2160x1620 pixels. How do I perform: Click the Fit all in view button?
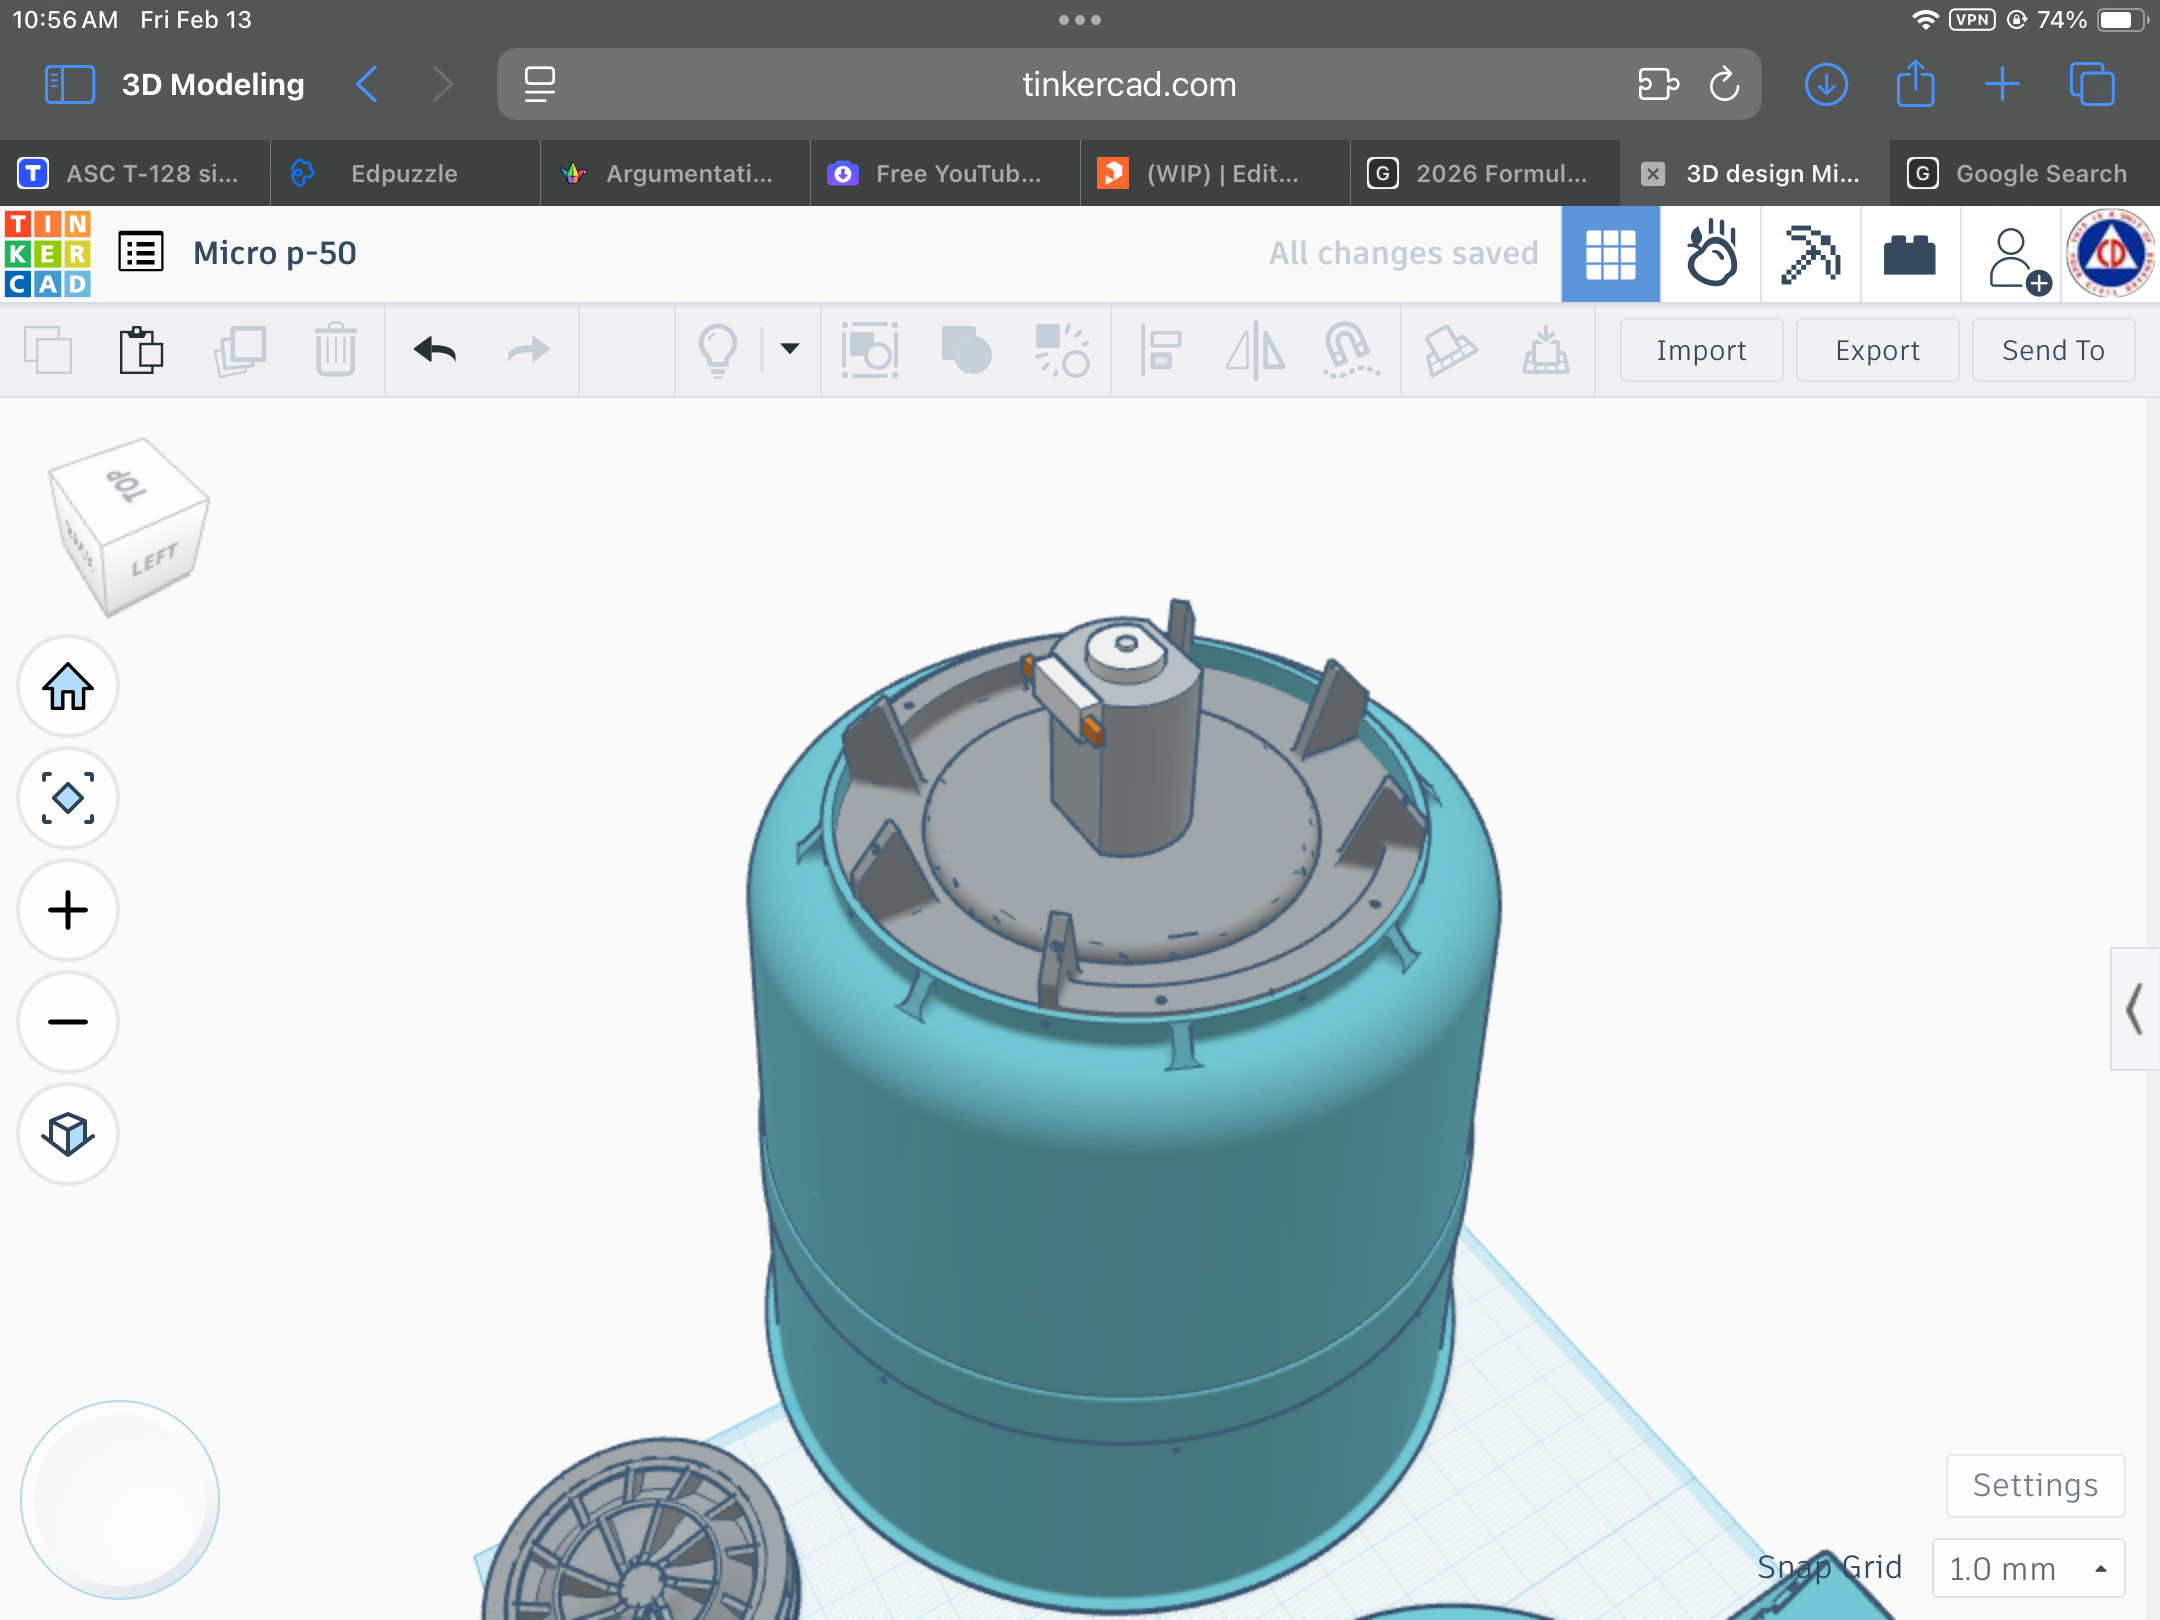[68, 798]
